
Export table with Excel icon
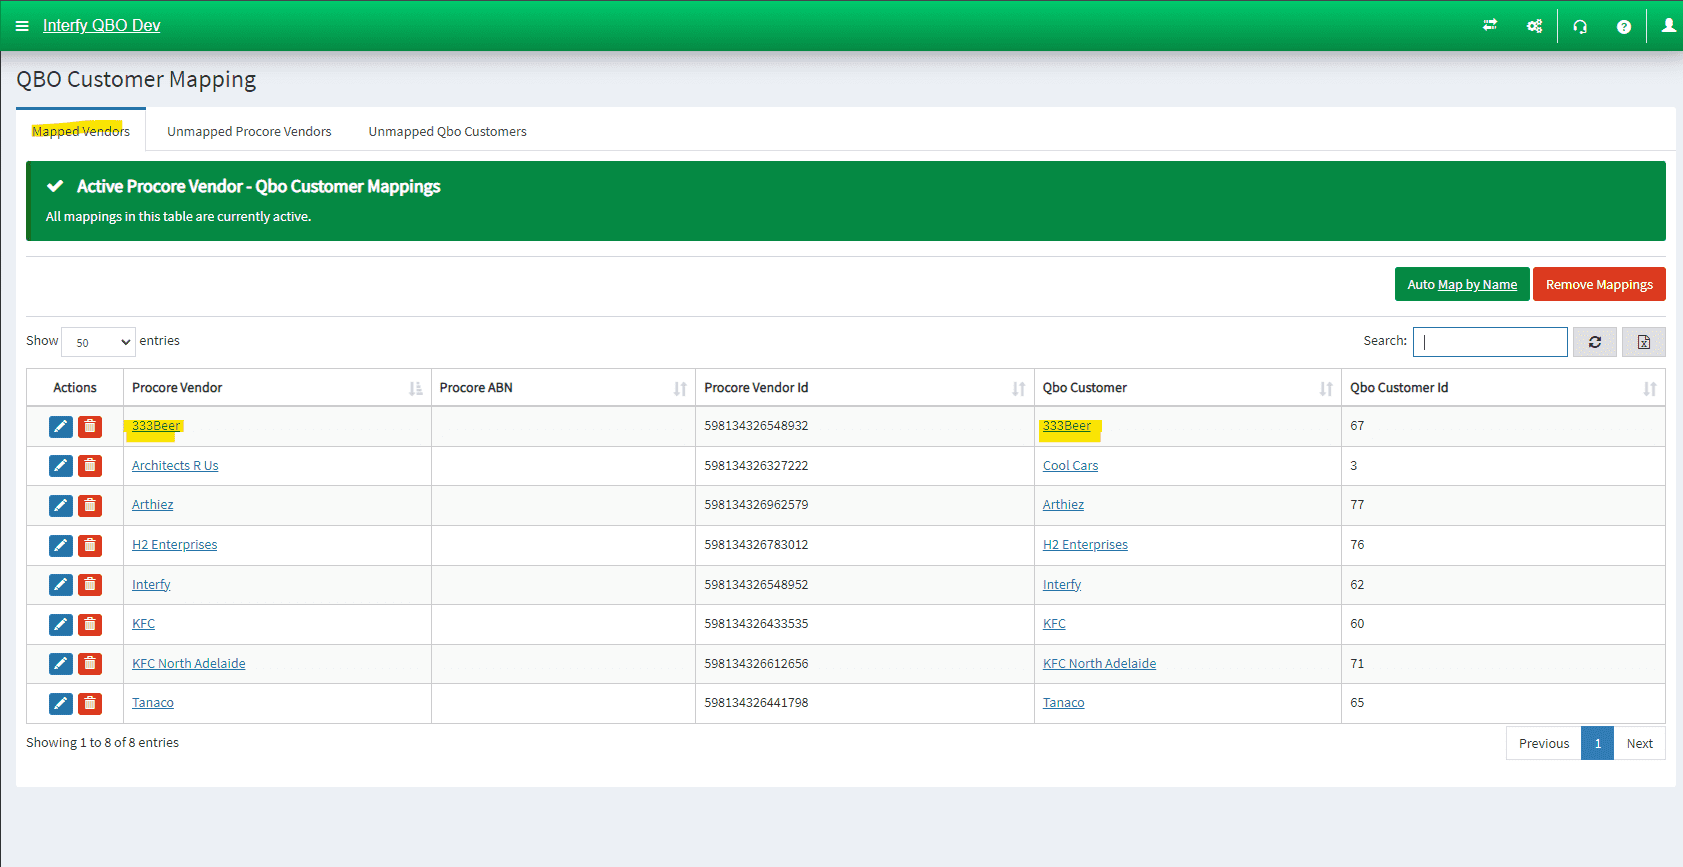[x=1643, y=342]
